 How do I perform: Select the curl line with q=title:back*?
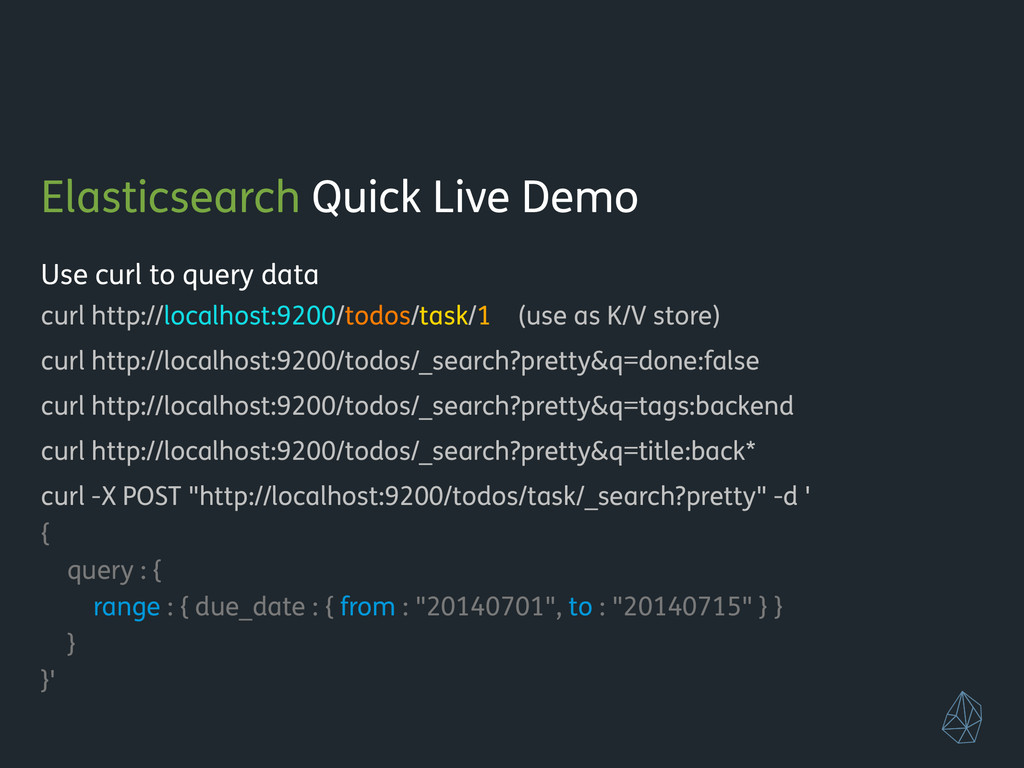pos(398,451)
